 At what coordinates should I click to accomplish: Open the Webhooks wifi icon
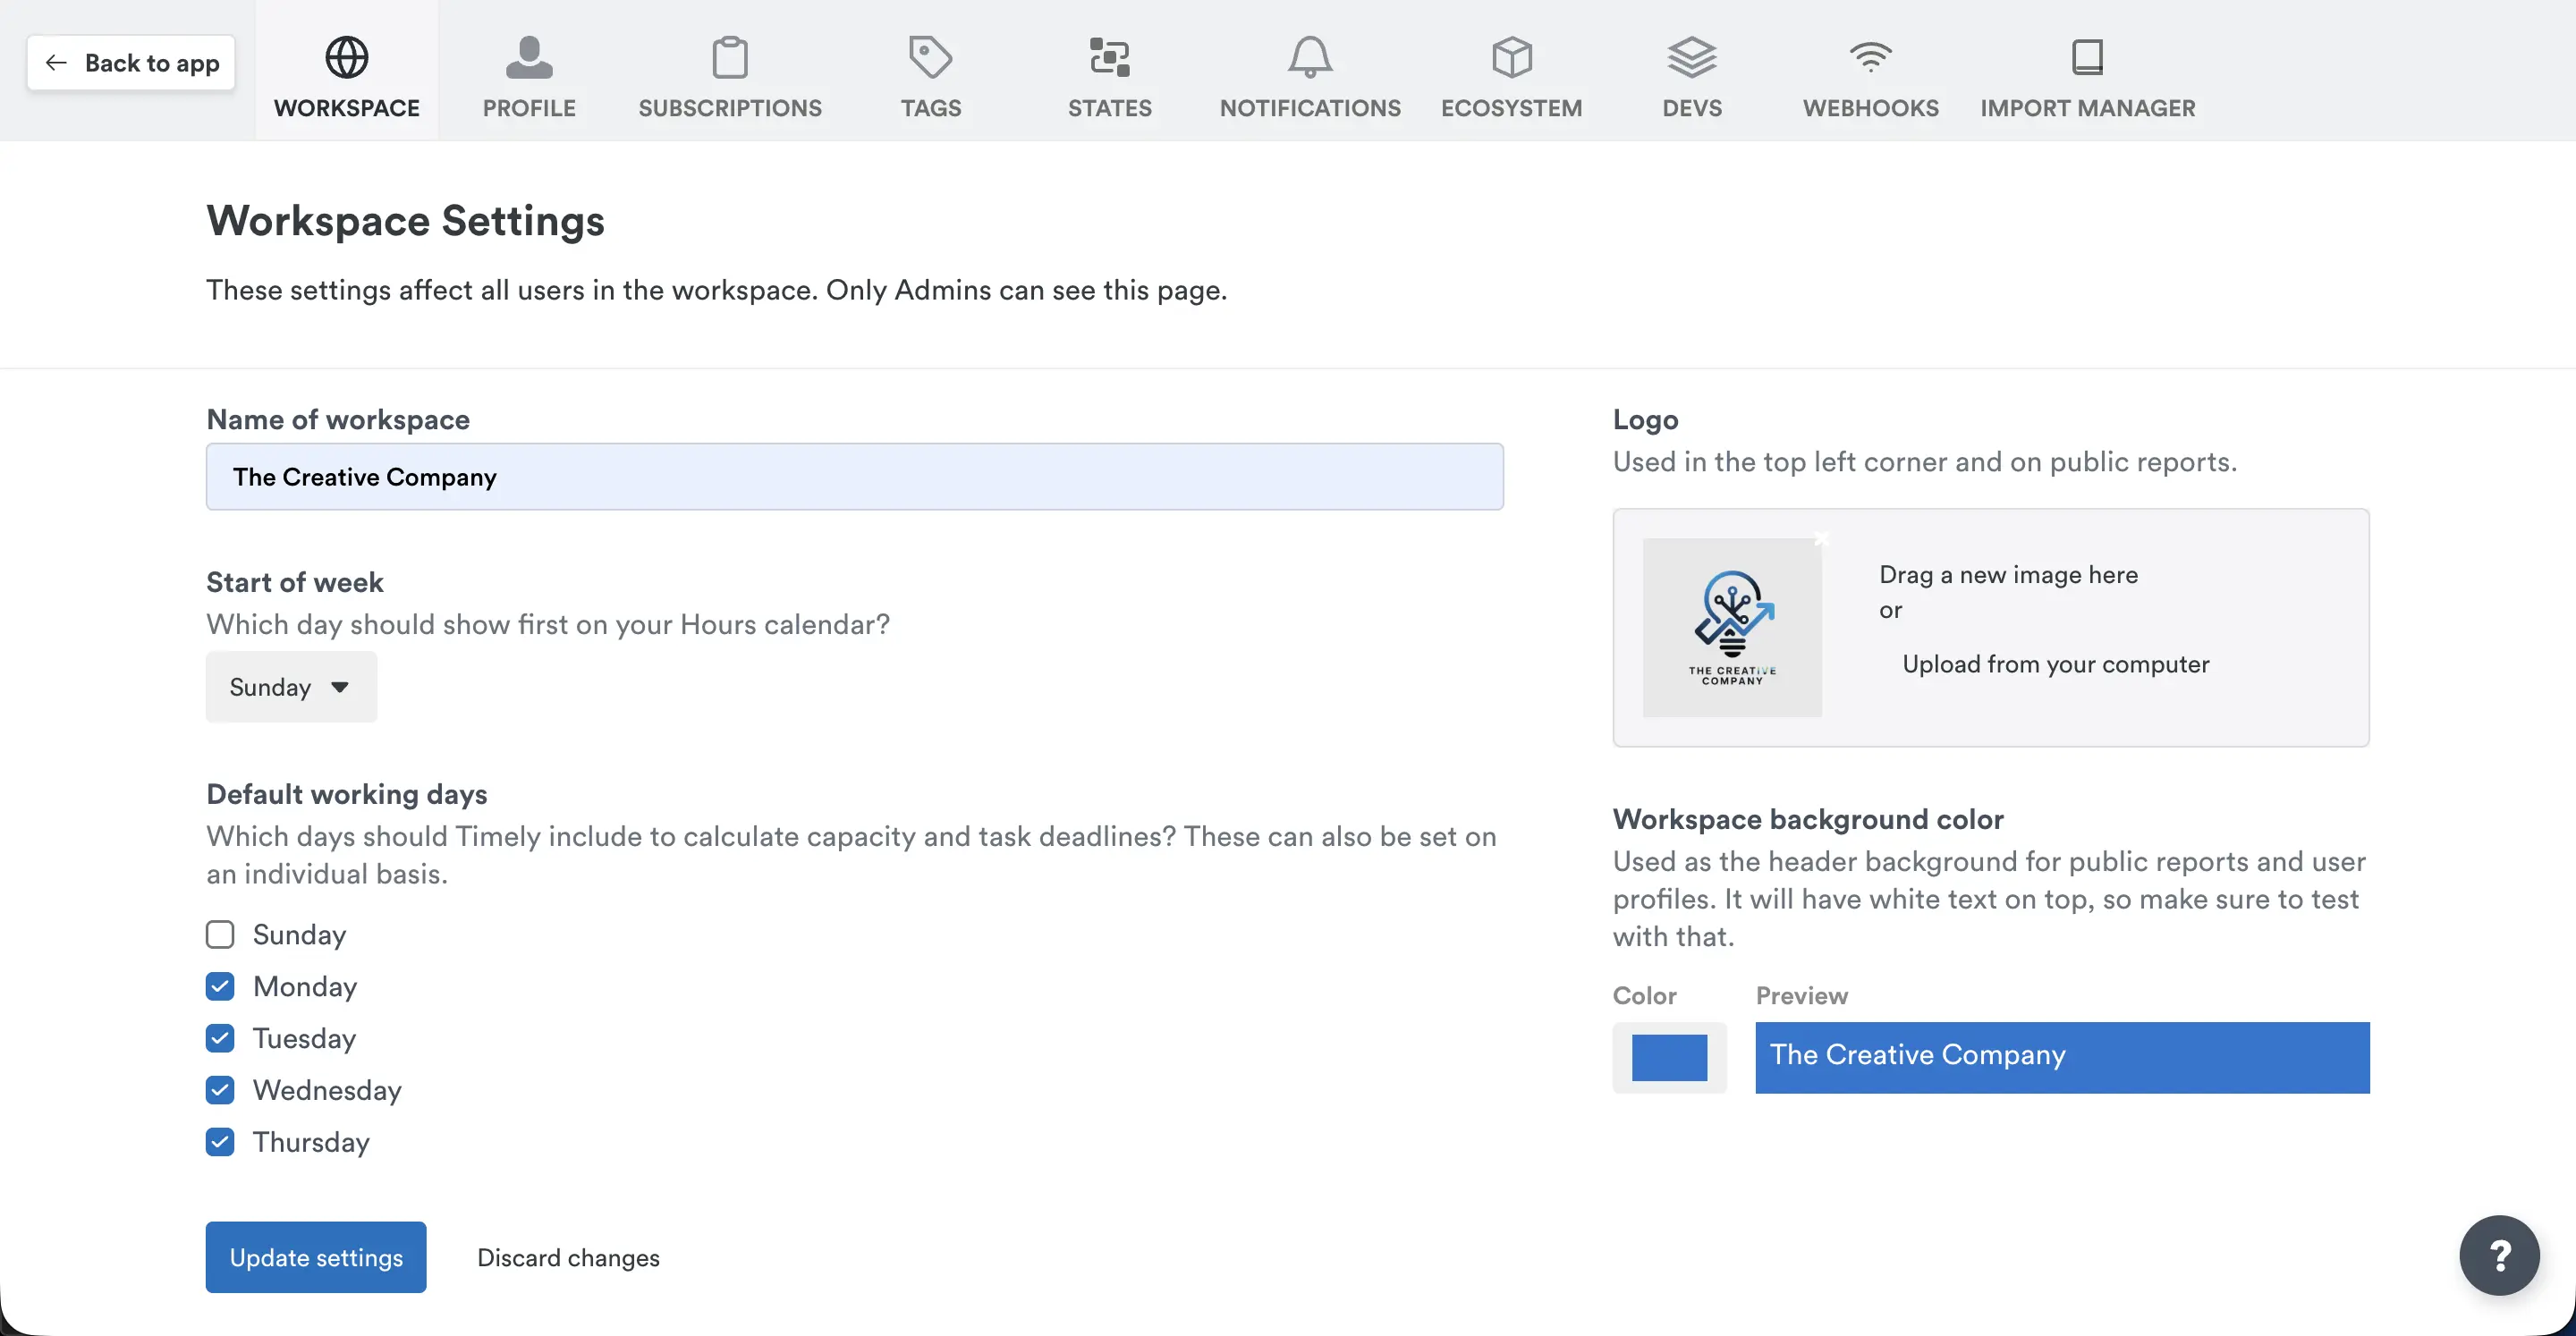pos(1870,58)
